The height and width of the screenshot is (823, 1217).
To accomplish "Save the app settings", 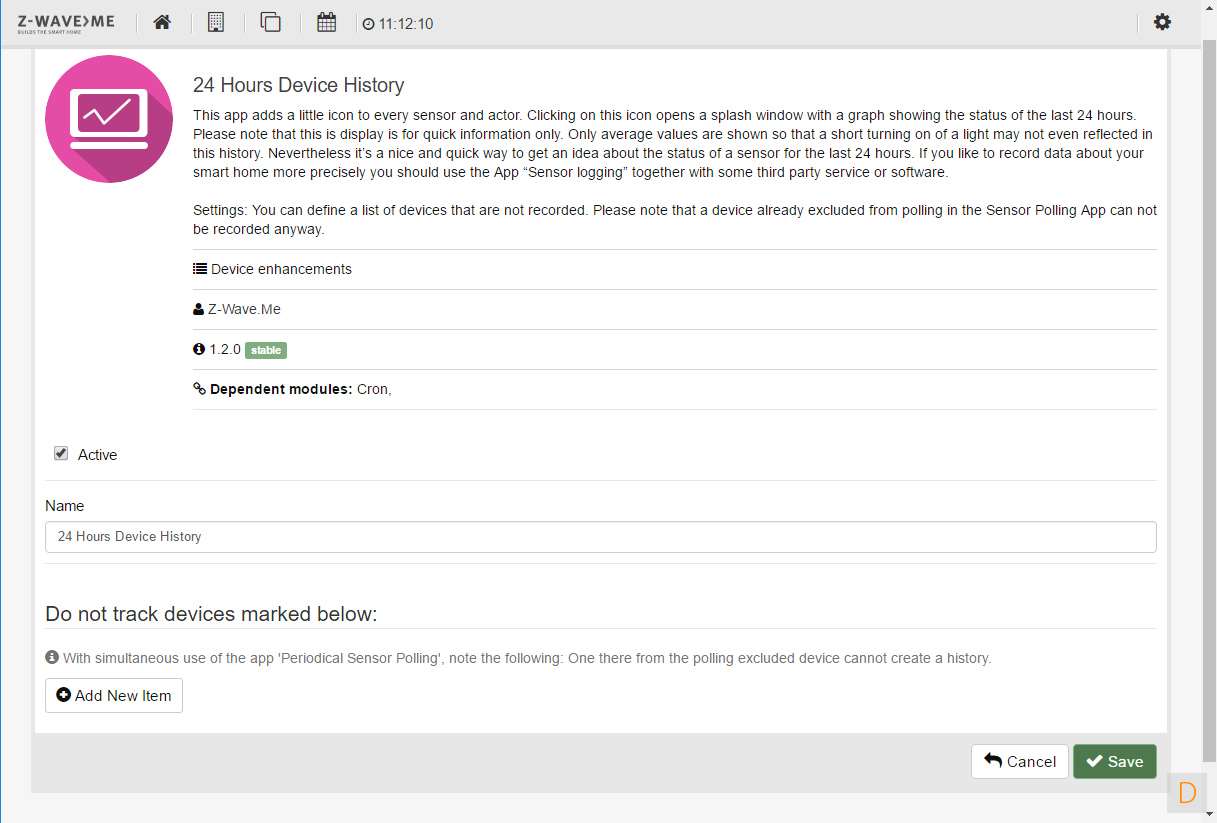I will (x=1114, y=762).
